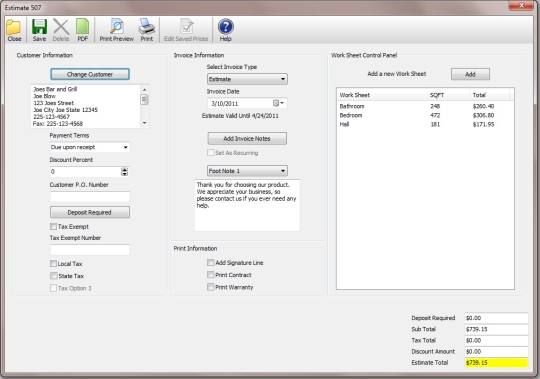Enable the Tax Exempt checkbox
The image size is (540, 379).
(x=53, y=227)
